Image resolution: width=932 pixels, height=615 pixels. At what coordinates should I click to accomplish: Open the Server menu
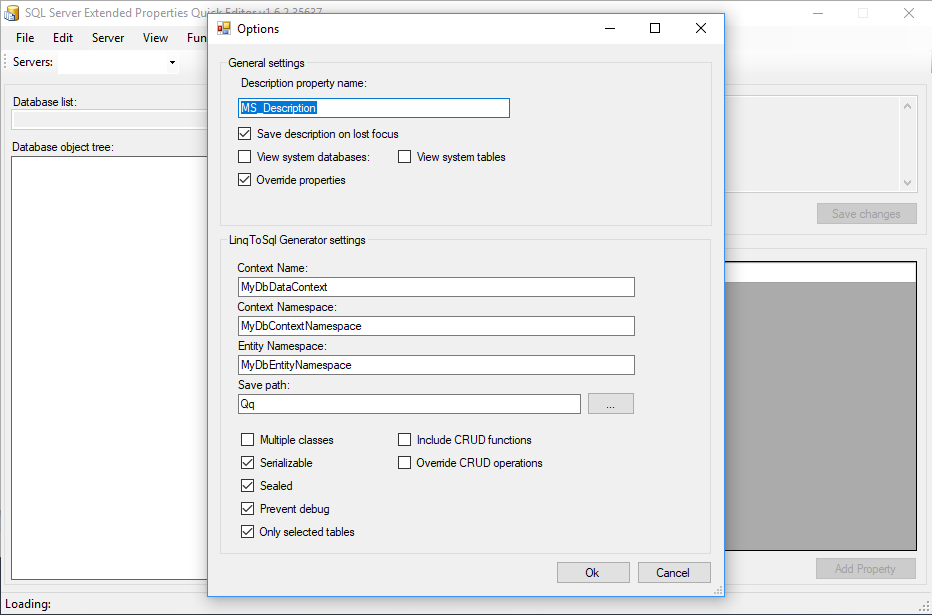point(108,38)
